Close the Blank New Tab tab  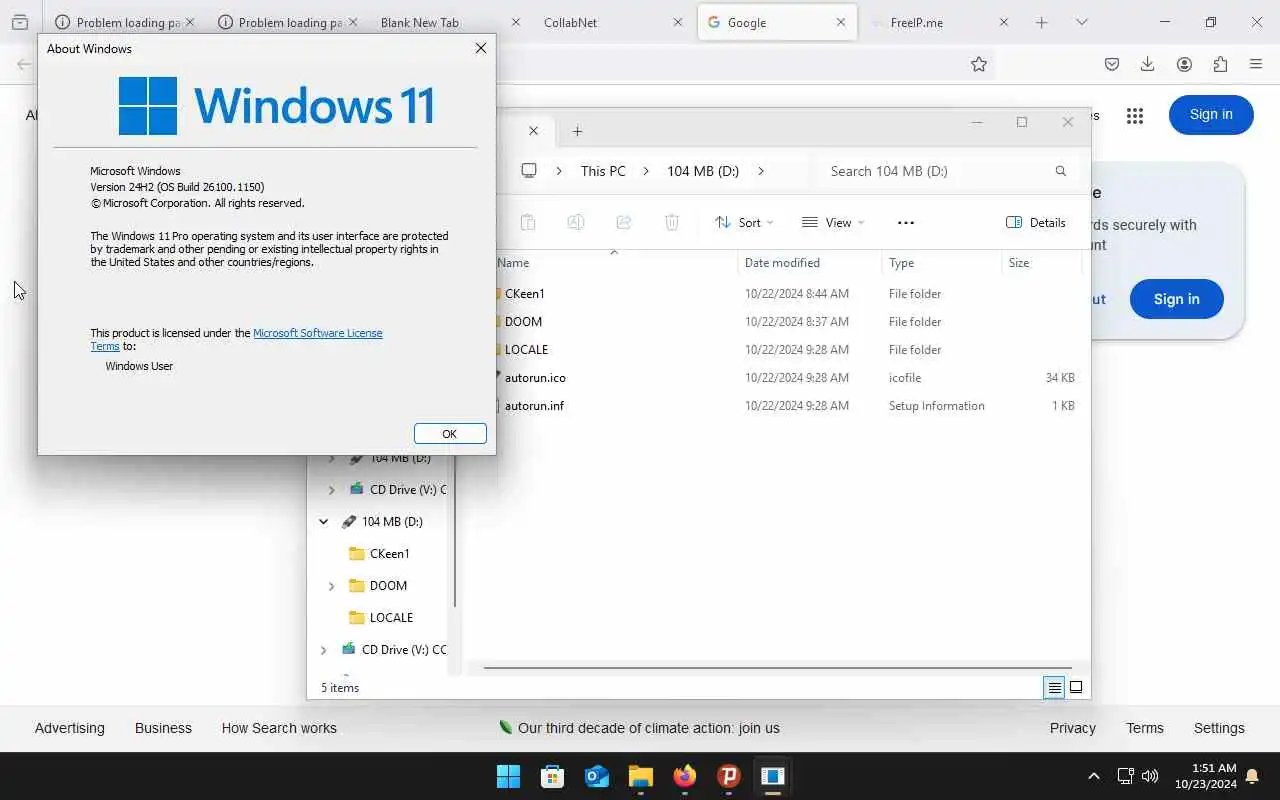coord(516,22)
